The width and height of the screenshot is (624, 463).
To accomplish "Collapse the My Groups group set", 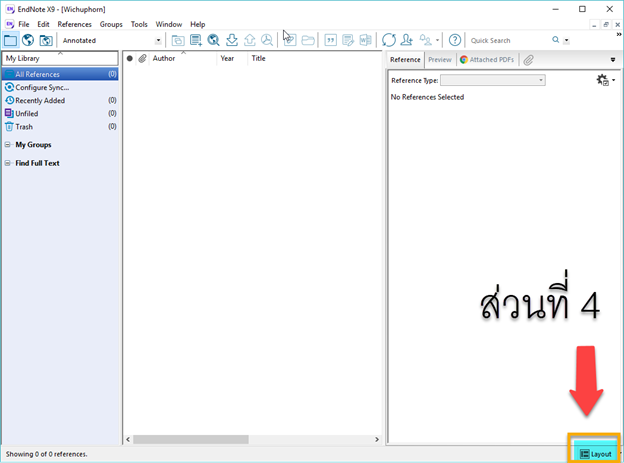I will click(x=8, y=145).
